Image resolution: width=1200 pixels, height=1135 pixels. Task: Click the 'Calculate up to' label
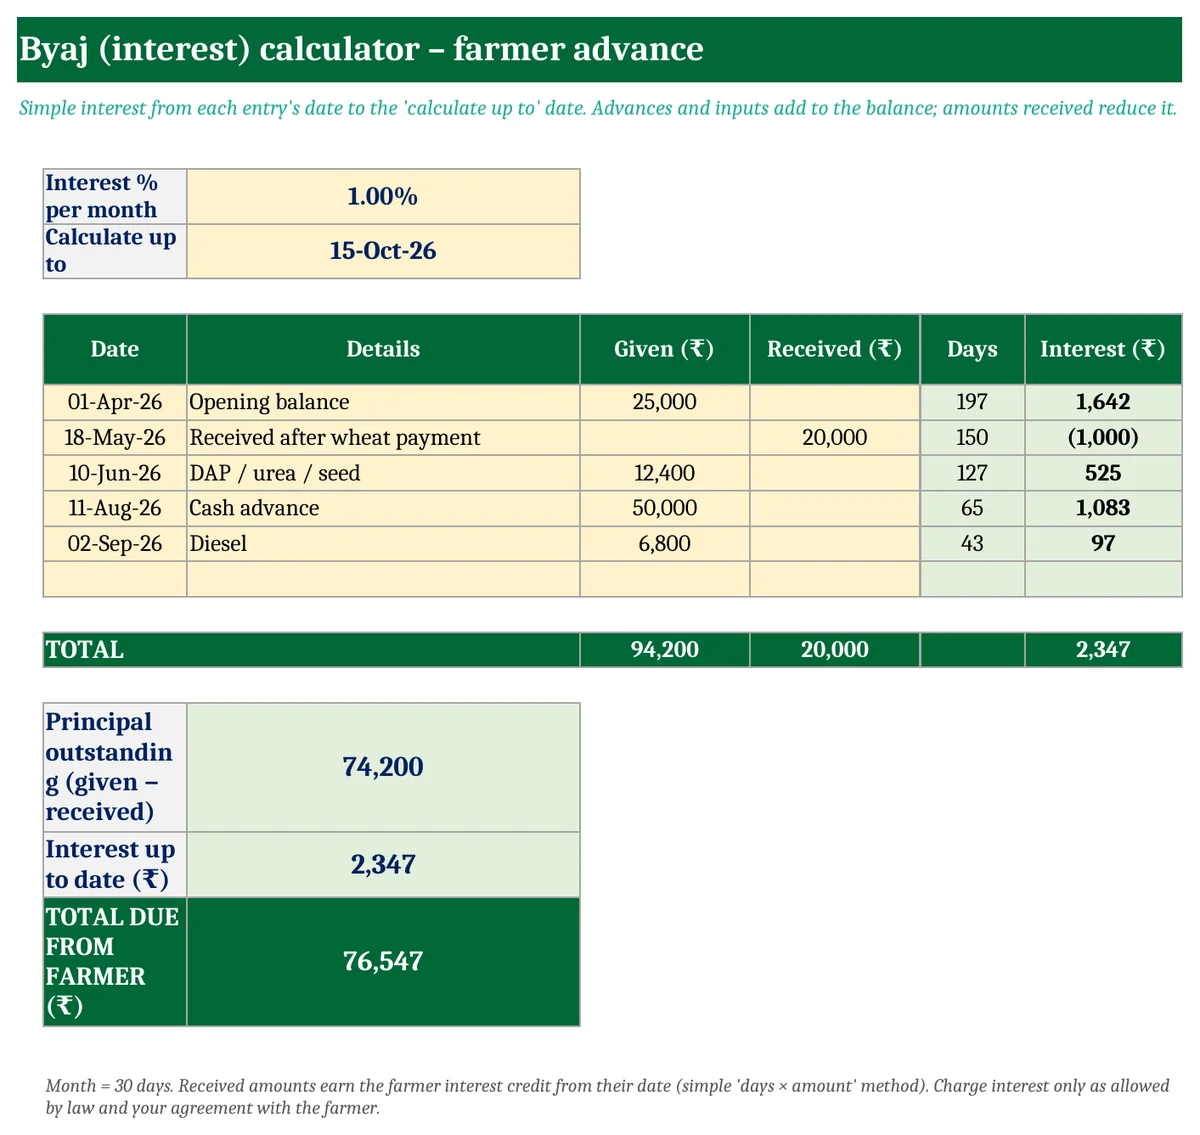click(x=115, y=251)
